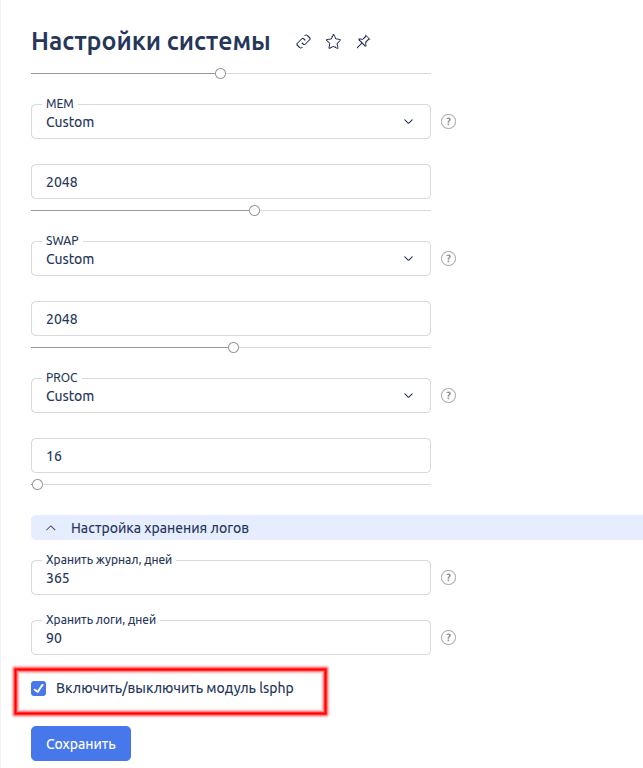This screenshot has width=643, height=768.
Task: Add page to favorites with star icon
Action: click(x=334, y=42)
